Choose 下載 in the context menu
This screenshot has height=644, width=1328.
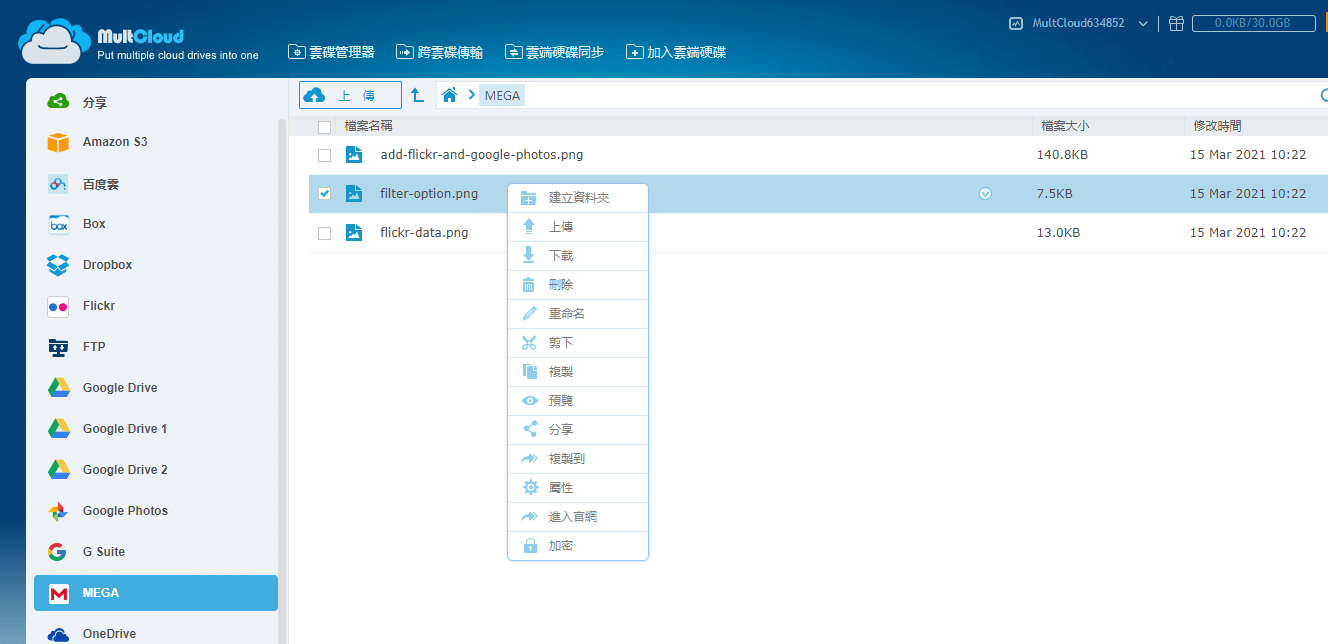pos(578,256)
